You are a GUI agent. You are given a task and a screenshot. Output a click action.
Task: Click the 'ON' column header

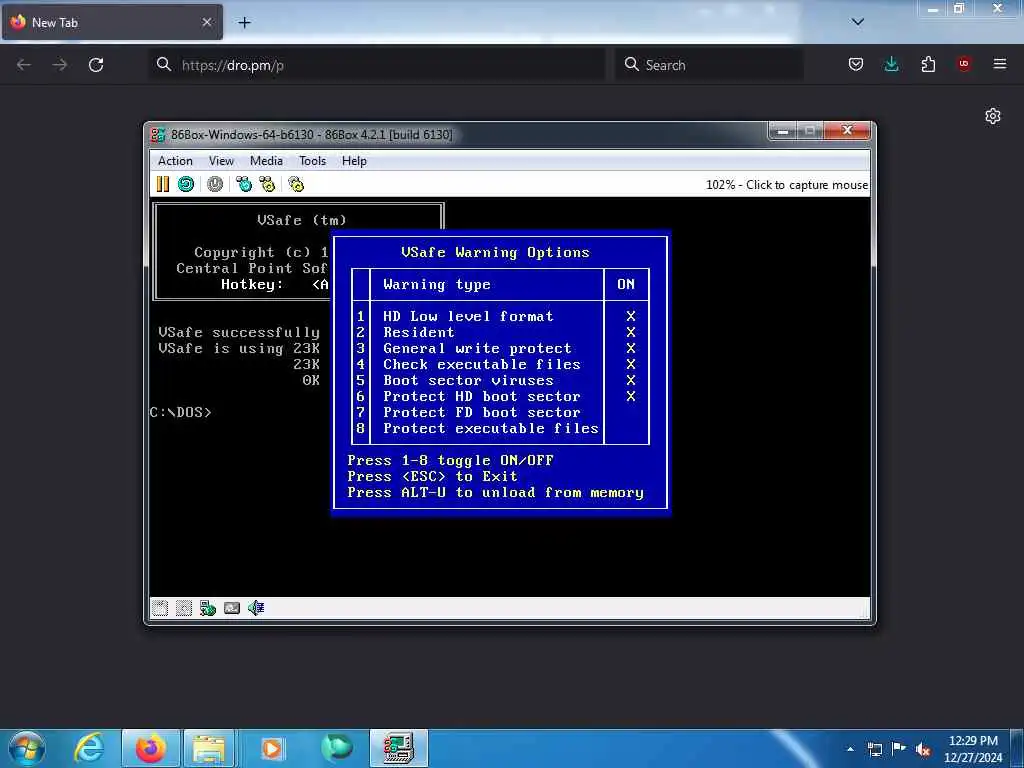(626, 284)
